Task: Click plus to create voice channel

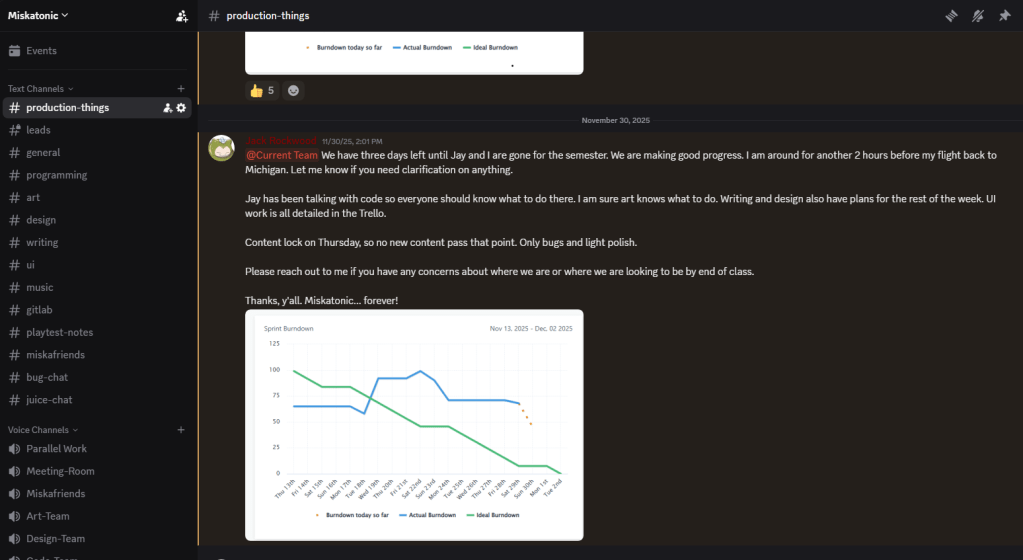Action: pyautogui.click(x=181, y=430)
